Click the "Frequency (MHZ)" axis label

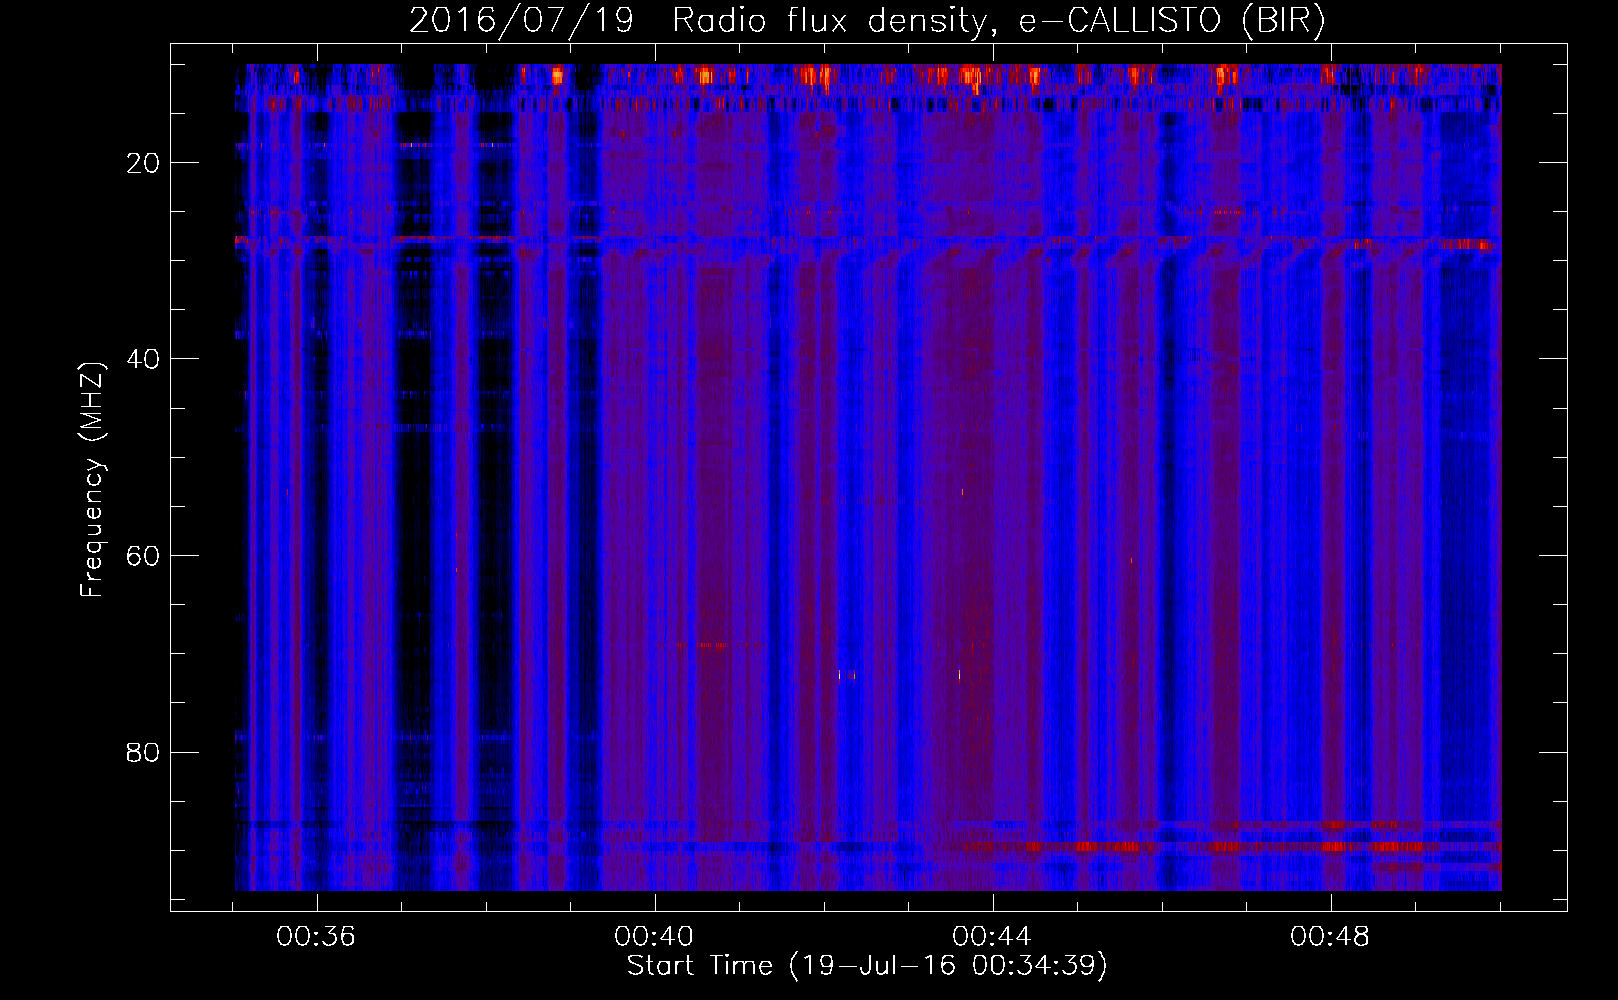pos(92,480)
